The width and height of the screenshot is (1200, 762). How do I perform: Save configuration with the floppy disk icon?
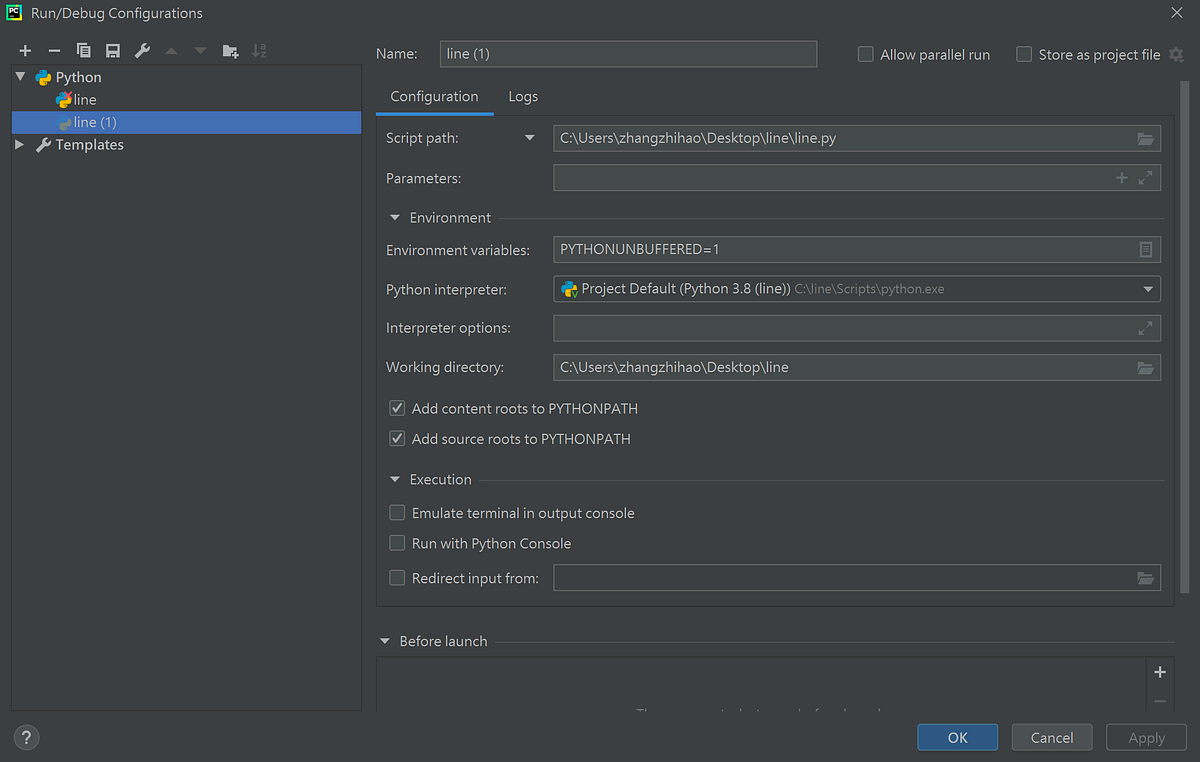(112, 51)
